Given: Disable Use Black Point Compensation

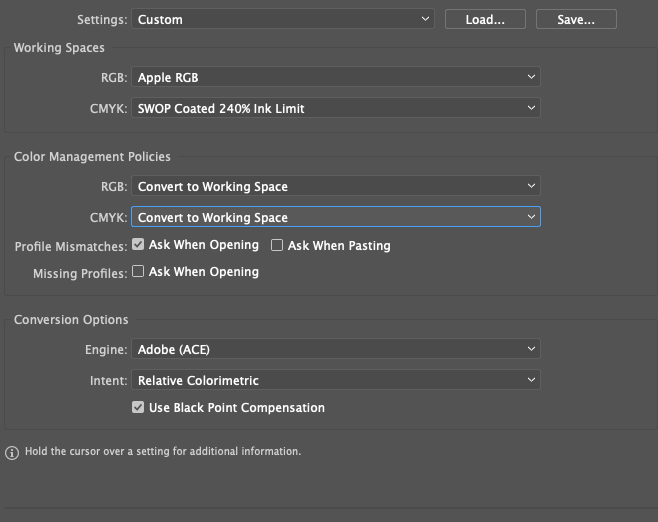Looking at the screenshot, I should 138,408.
